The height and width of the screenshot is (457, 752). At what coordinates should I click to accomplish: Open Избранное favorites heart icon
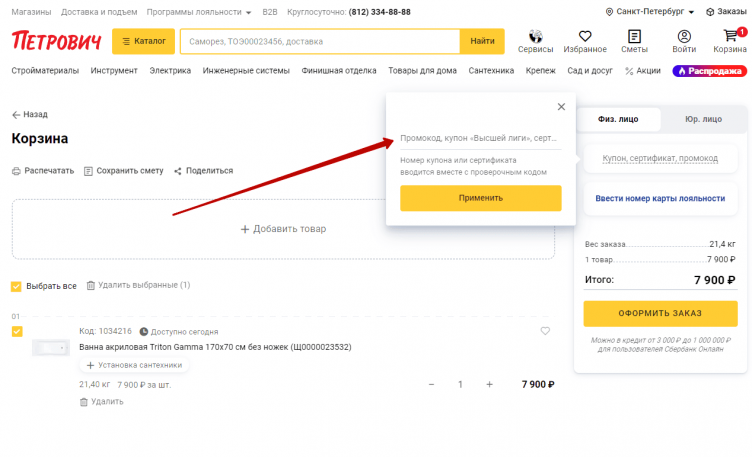pyautogui.click(x=584, y=37)
